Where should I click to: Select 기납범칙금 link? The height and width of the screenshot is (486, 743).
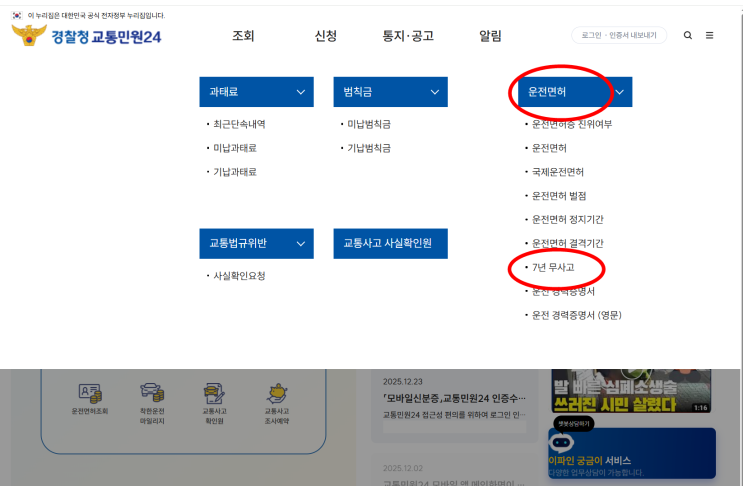(x=369, y=148)
